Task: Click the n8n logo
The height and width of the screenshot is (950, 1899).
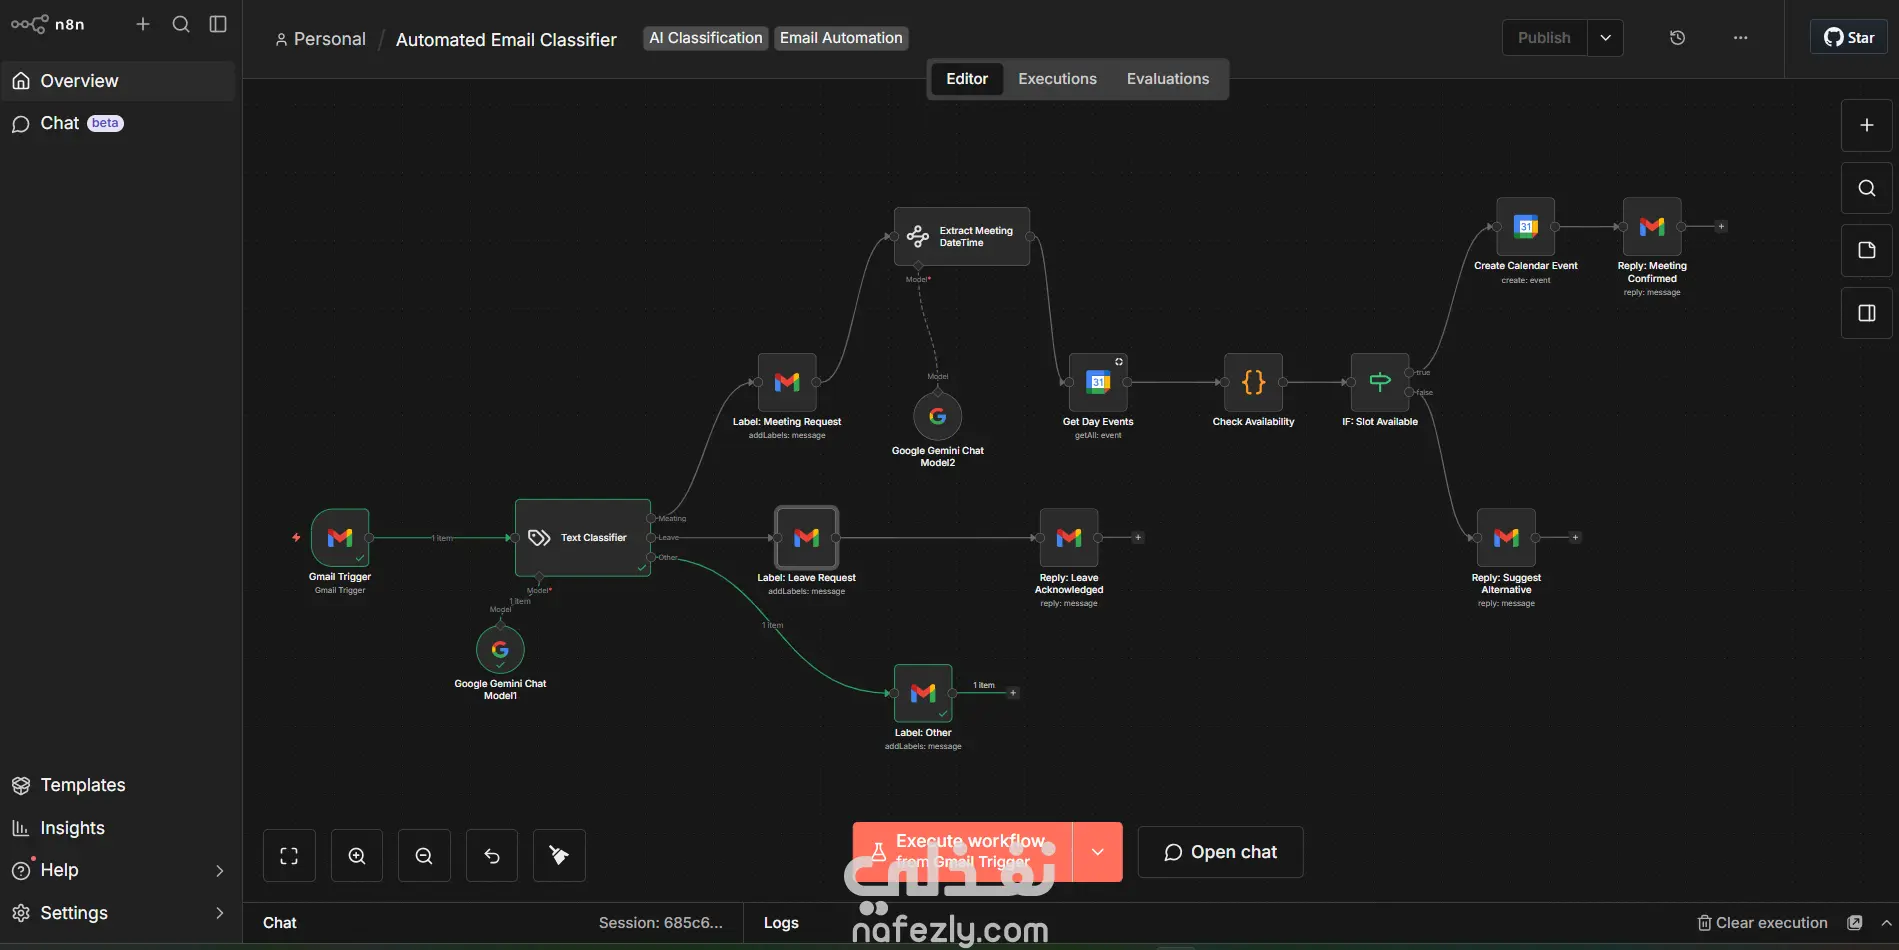Action: click(x=47, y=24)
